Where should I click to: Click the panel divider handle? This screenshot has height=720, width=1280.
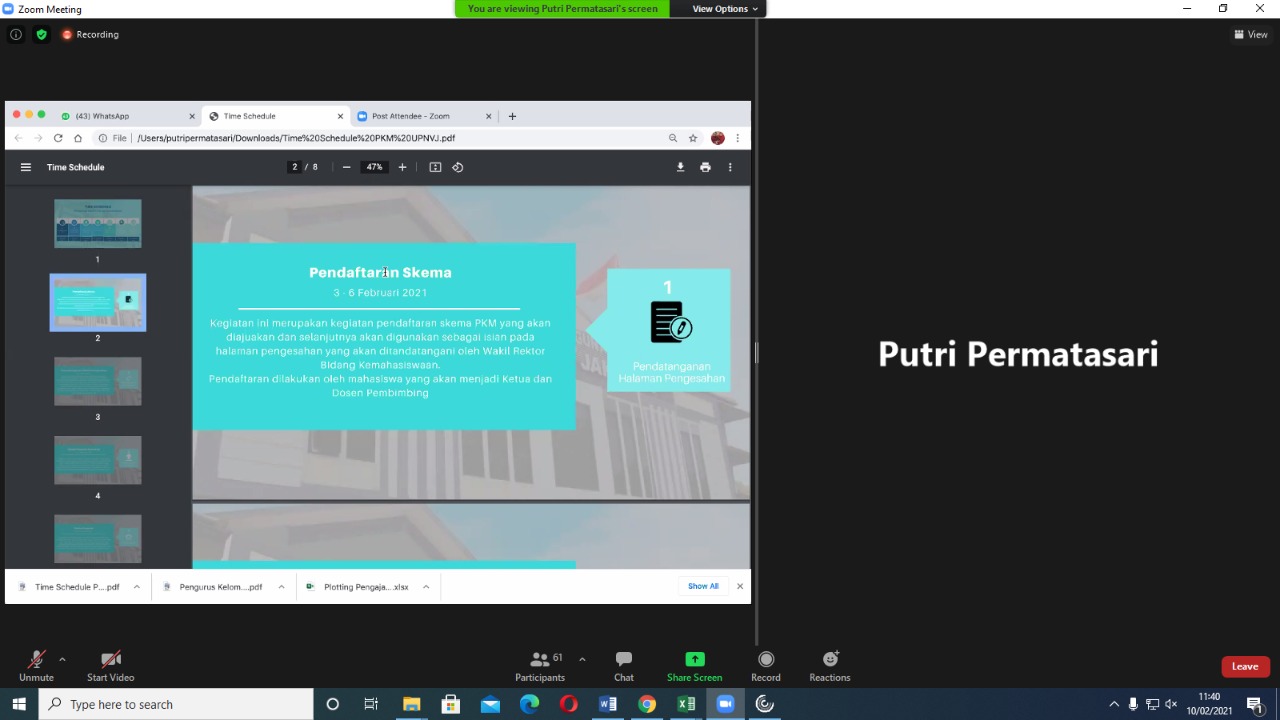tap(756, 352)
